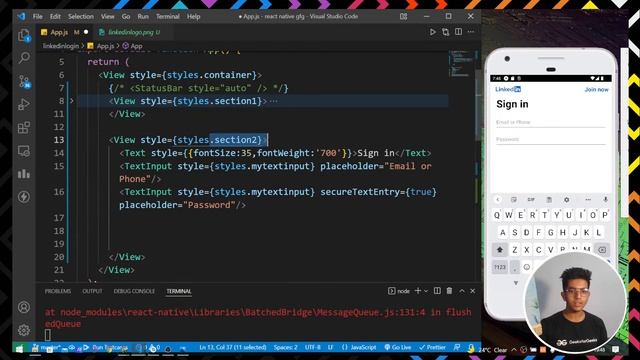640x360 pixels.
Task: Tap the microphone icon on phone keyboard
Action: point(605,200)
